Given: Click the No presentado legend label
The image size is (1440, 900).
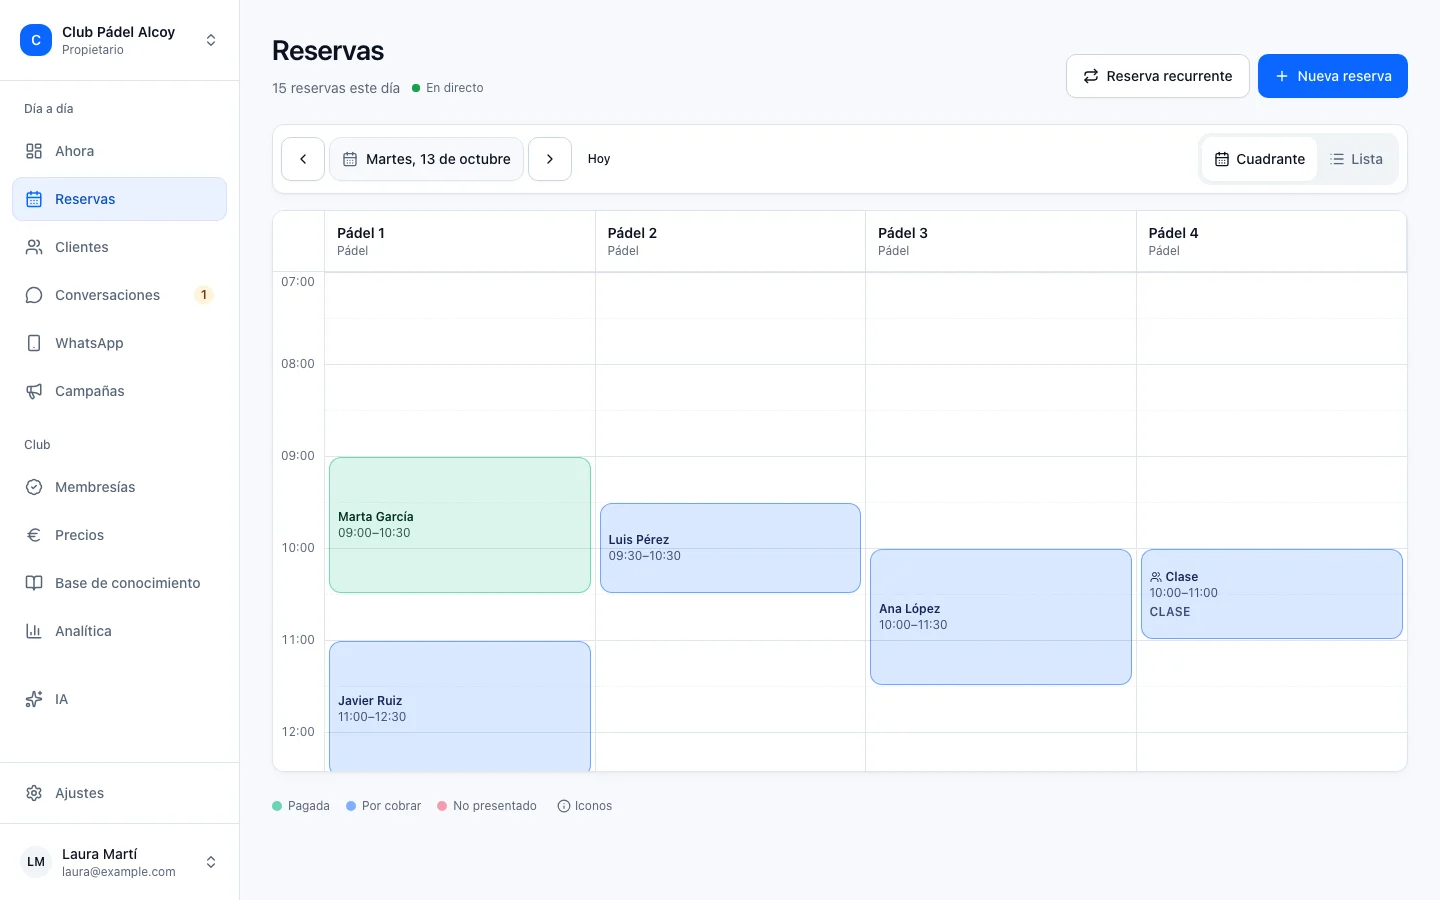Looking at the screenshot, I should (x=495, y=806).
